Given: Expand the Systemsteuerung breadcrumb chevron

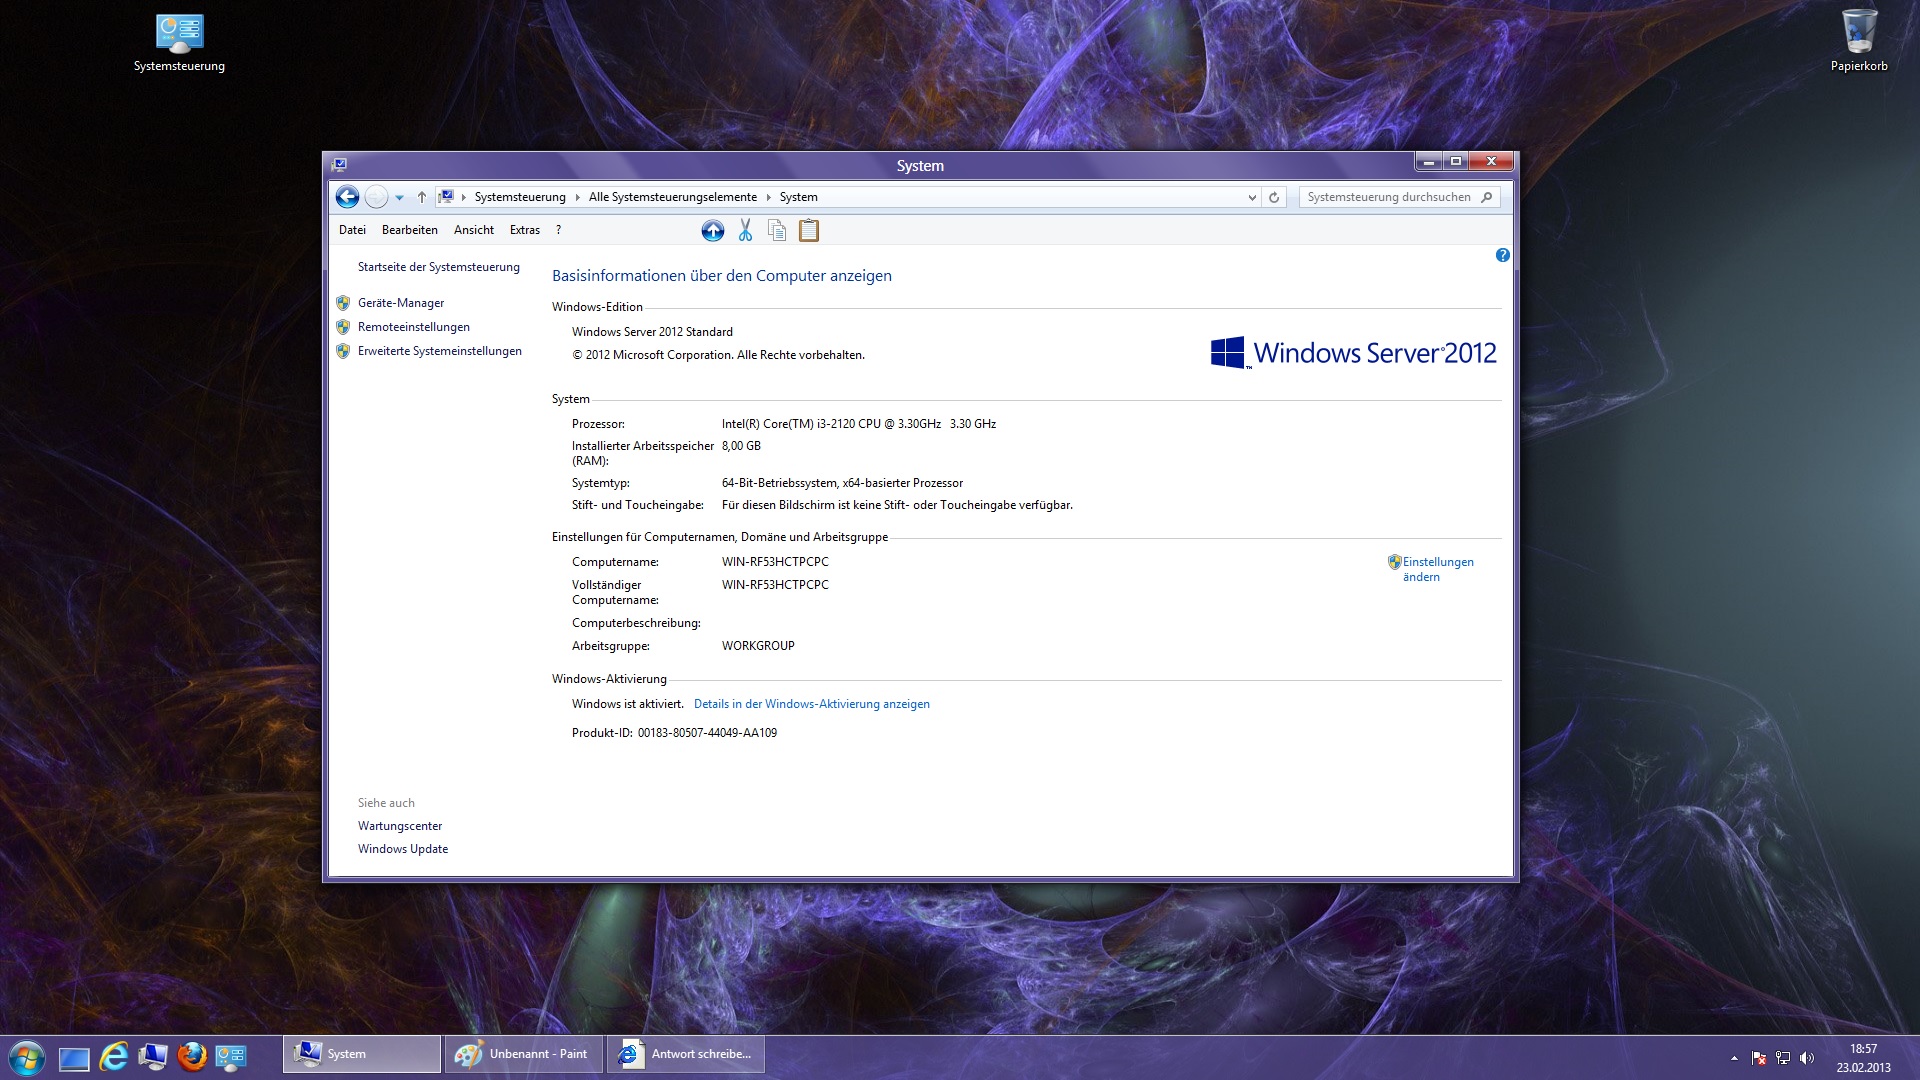Looking at the screenshot, I should tap(577, 197).
